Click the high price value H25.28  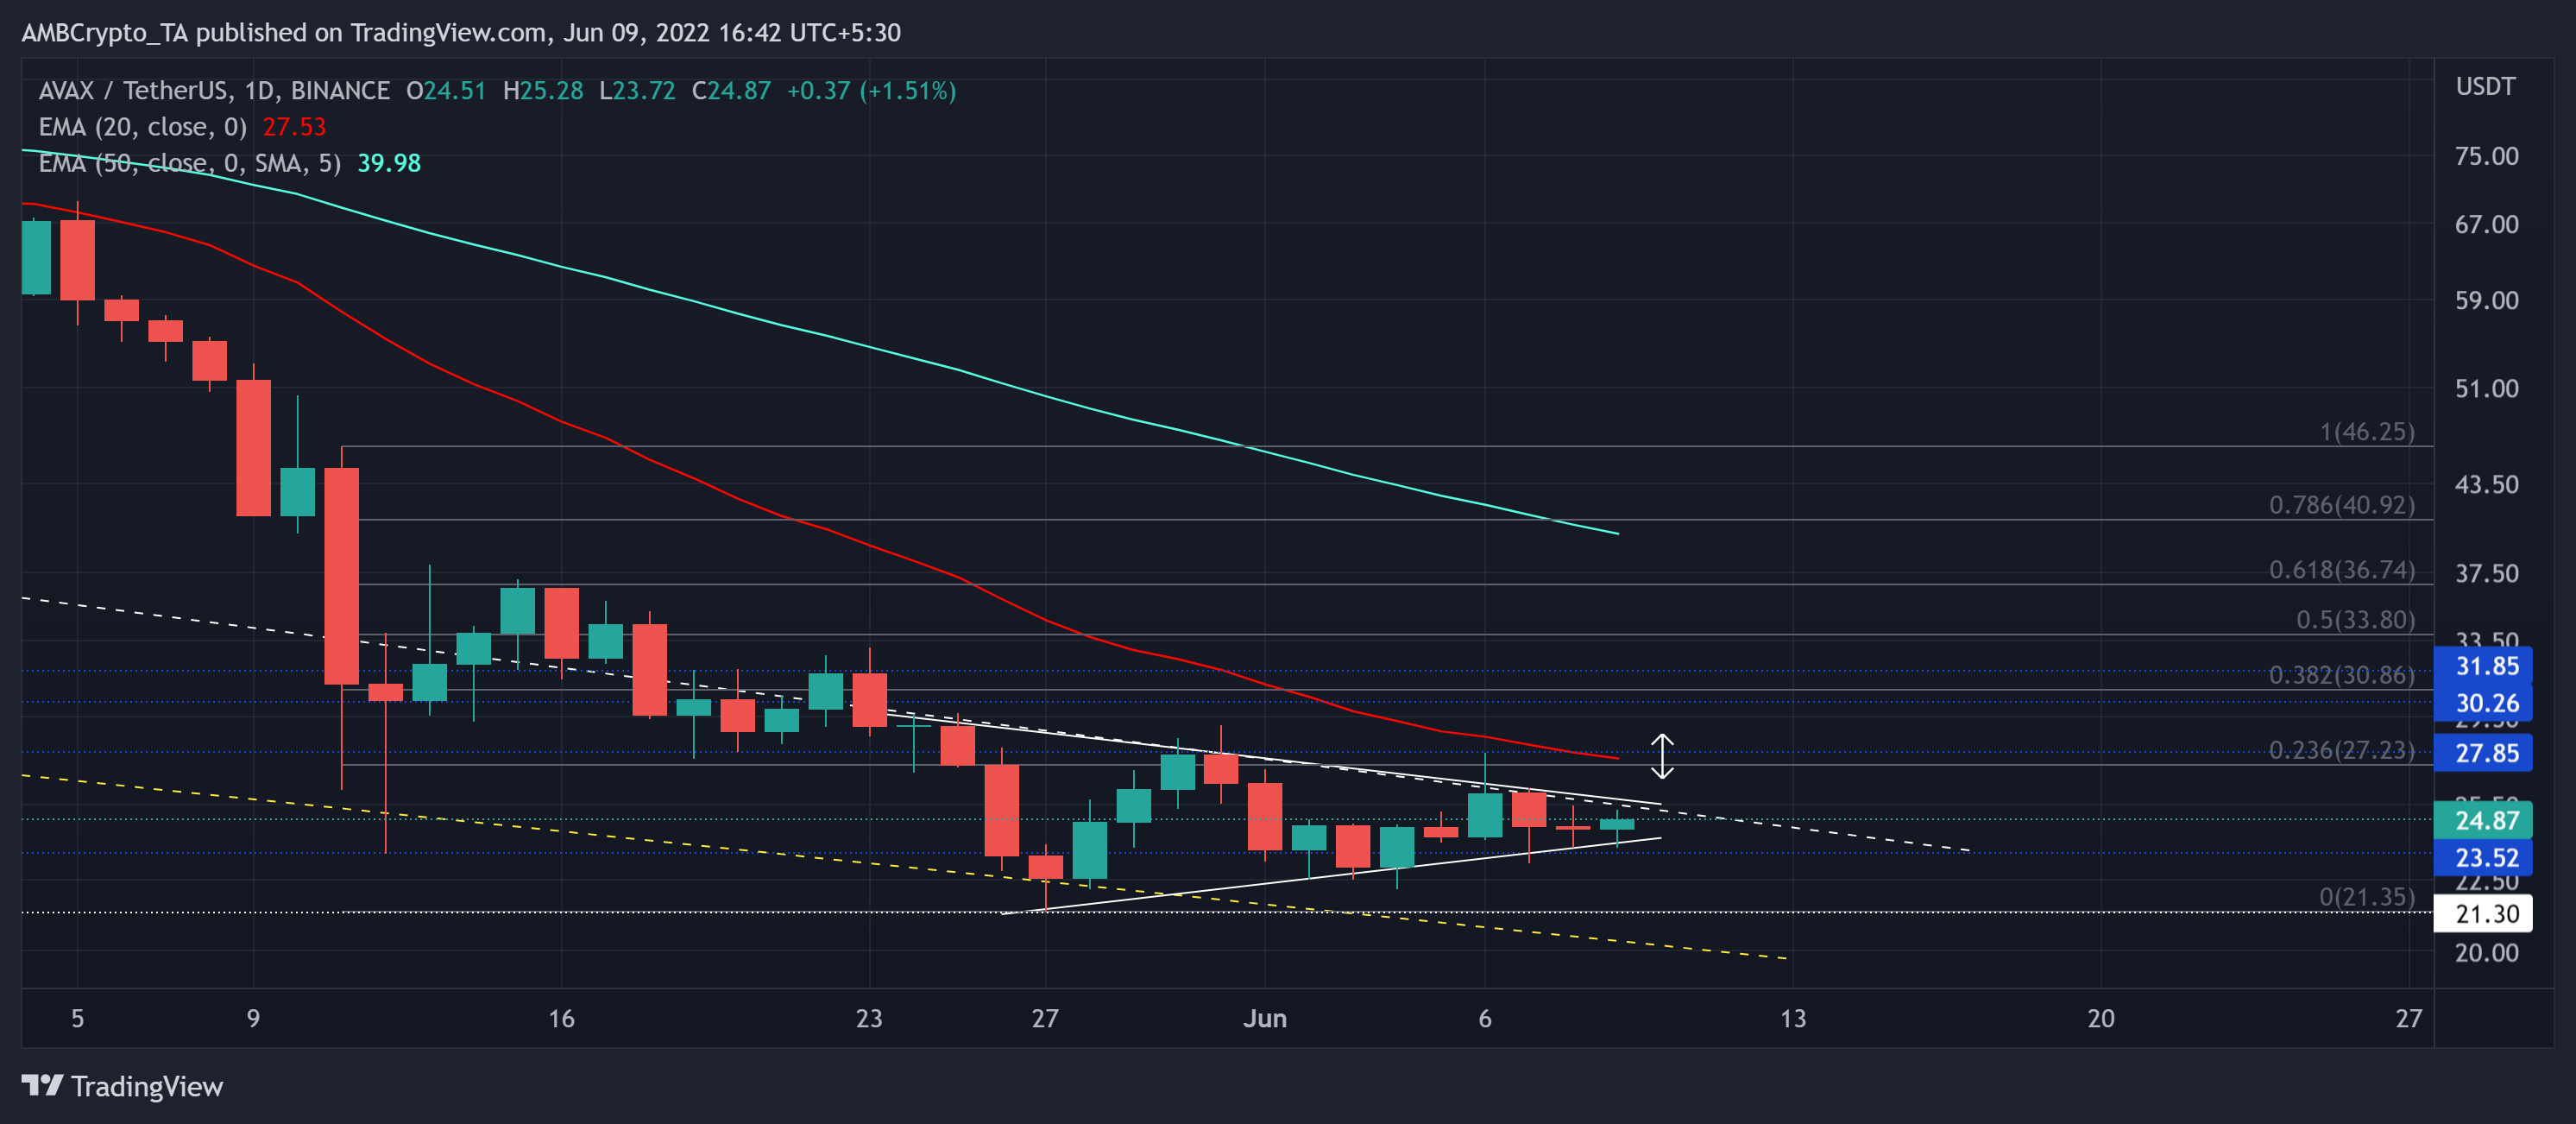tap(543, 91)
